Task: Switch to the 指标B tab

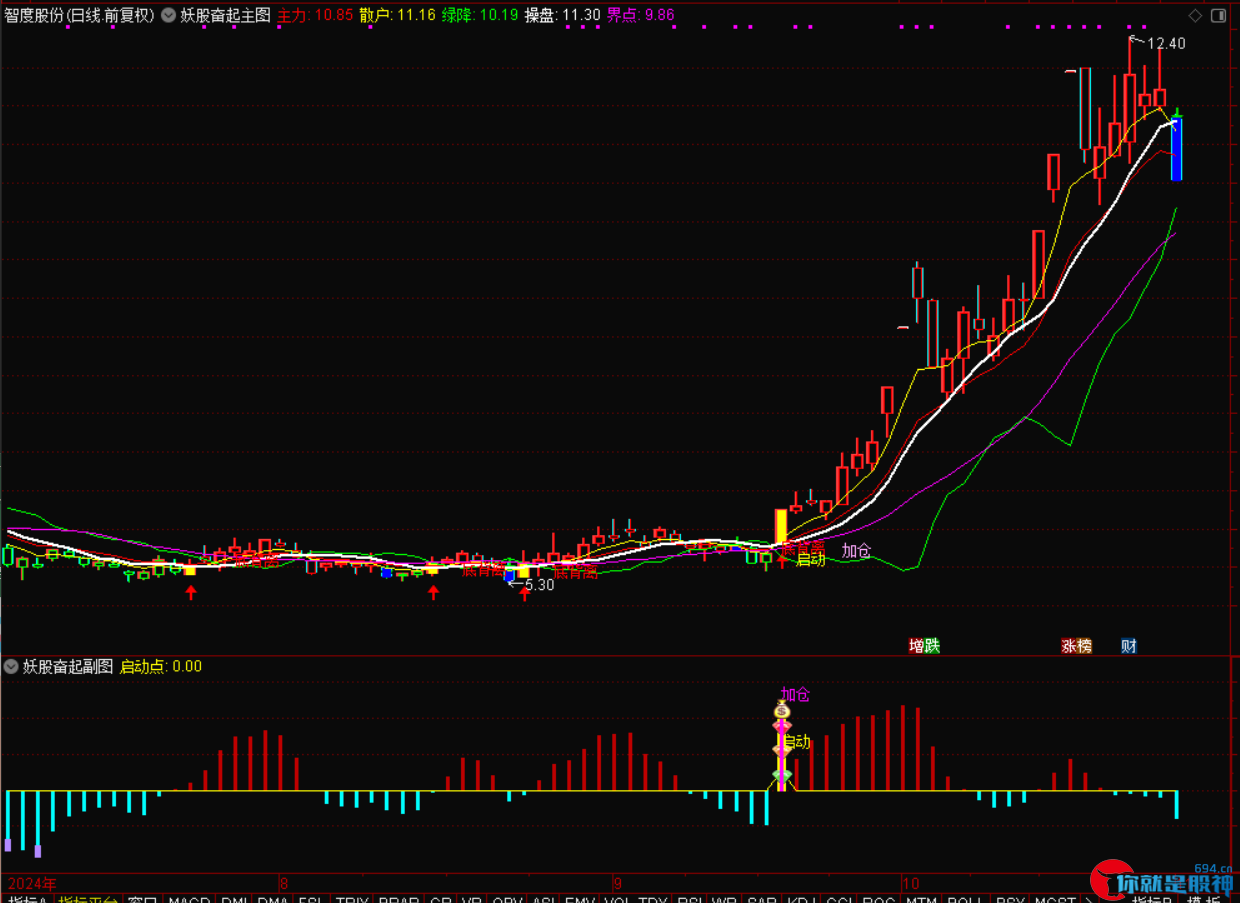Action: tap(1153, 899)
